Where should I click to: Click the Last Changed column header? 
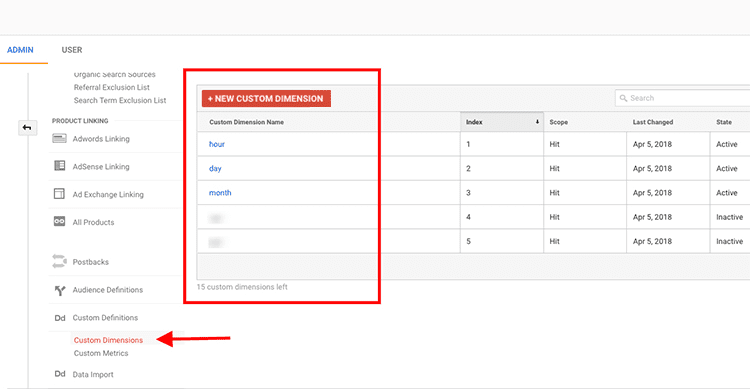tap(653, 122)
